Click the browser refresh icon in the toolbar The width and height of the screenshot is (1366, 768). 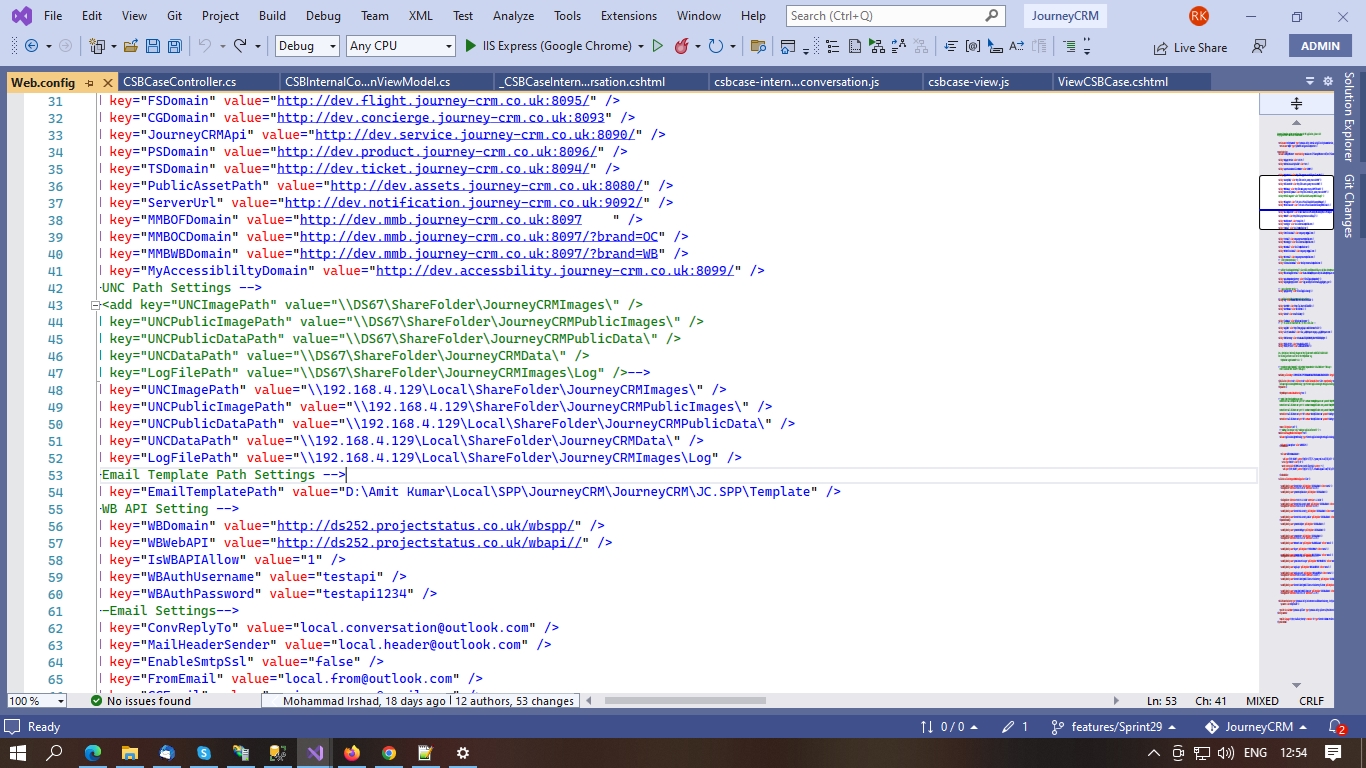click(x=715, y=46)
